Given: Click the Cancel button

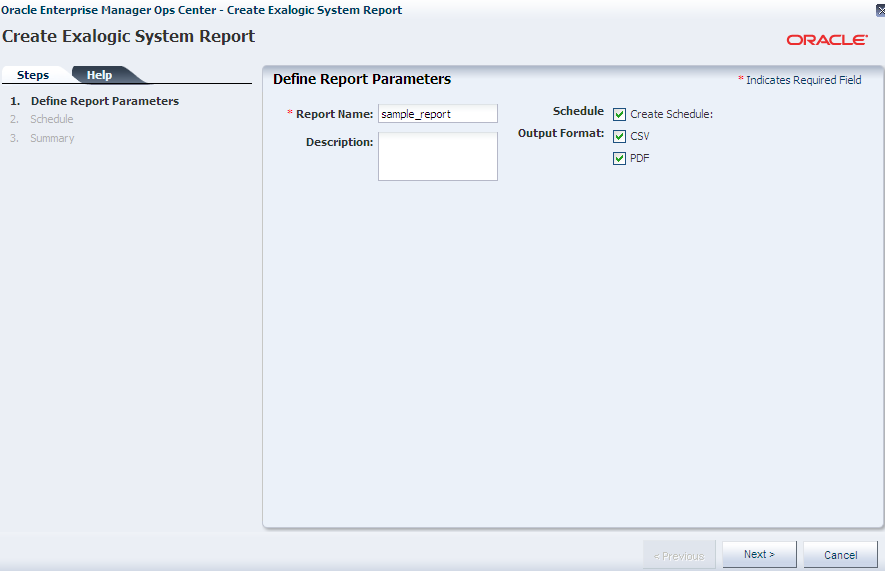Looking at the screenshot, I should [840, 555].
